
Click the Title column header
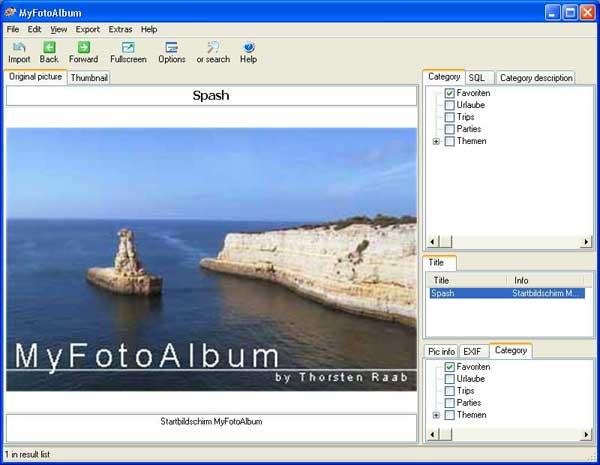tap(467, 281)
